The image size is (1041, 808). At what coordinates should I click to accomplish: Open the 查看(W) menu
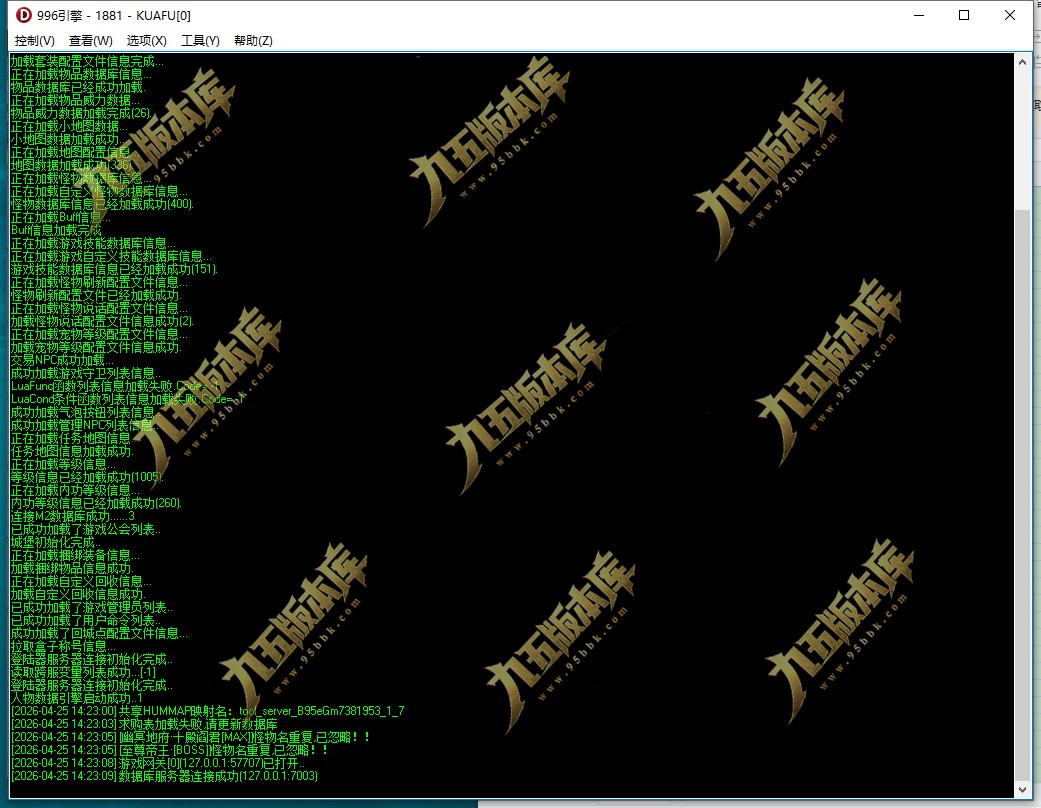91,40
